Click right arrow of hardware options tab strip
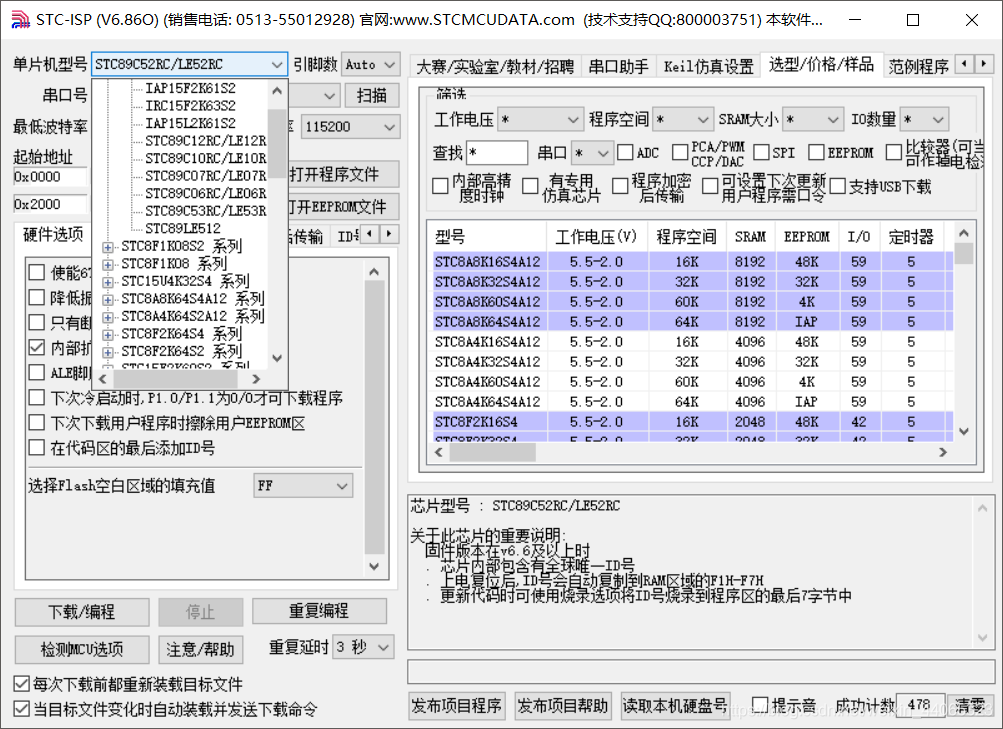The height and width of the screenshot is (729, 1003). point(389,234)
